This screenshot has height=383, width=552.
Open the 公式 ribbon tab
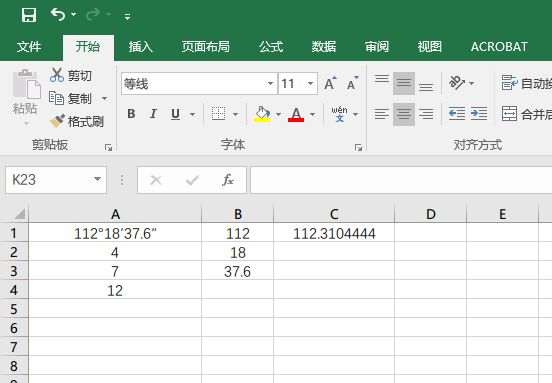pos(271,46)
